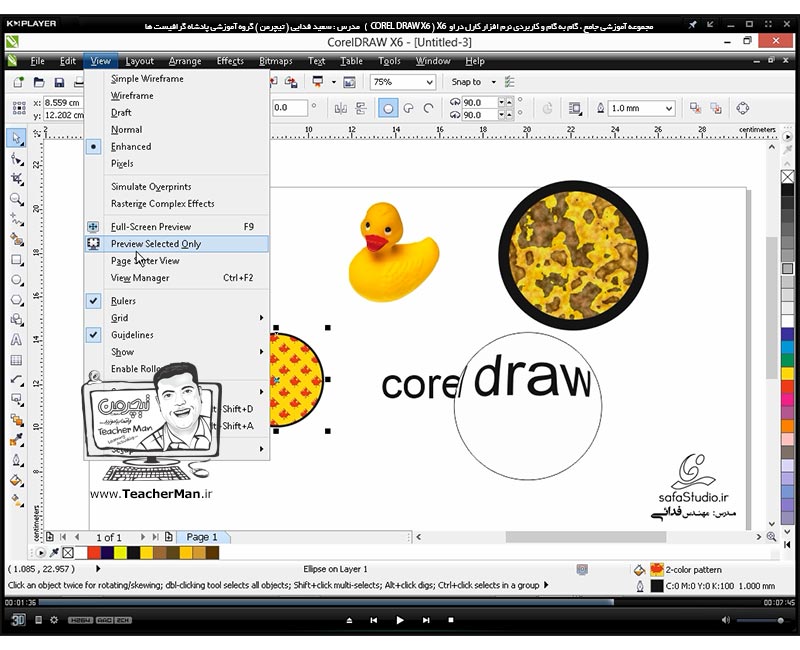Select the Outline pen tool
The image size is (800, 650).
click(17, 460)
